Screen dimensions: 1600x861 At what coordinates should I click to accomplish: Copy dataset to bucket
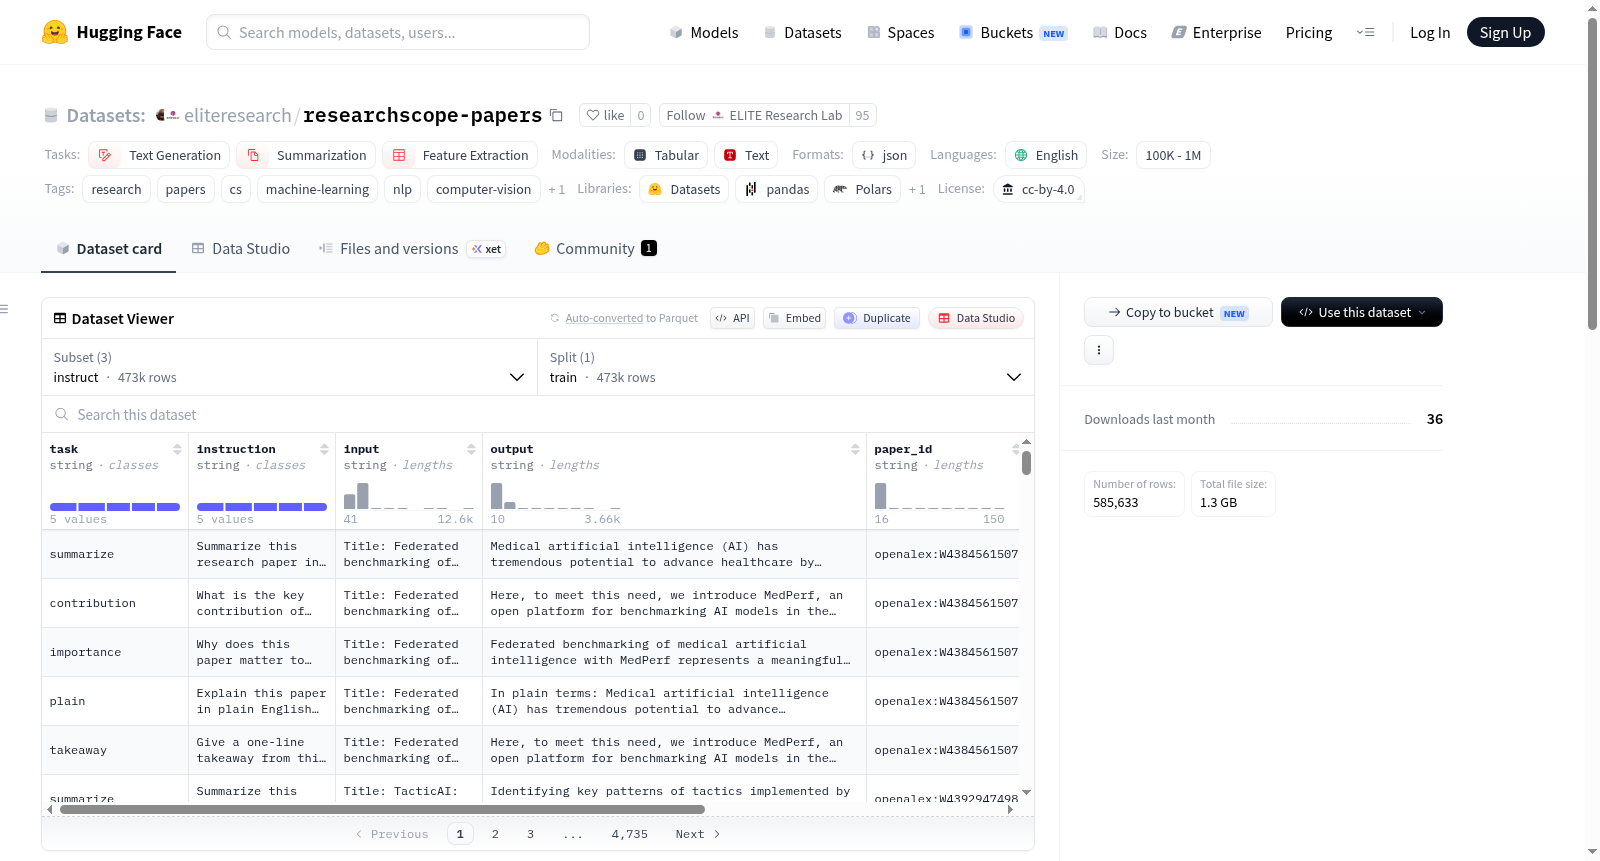(x=1178, y=312)
